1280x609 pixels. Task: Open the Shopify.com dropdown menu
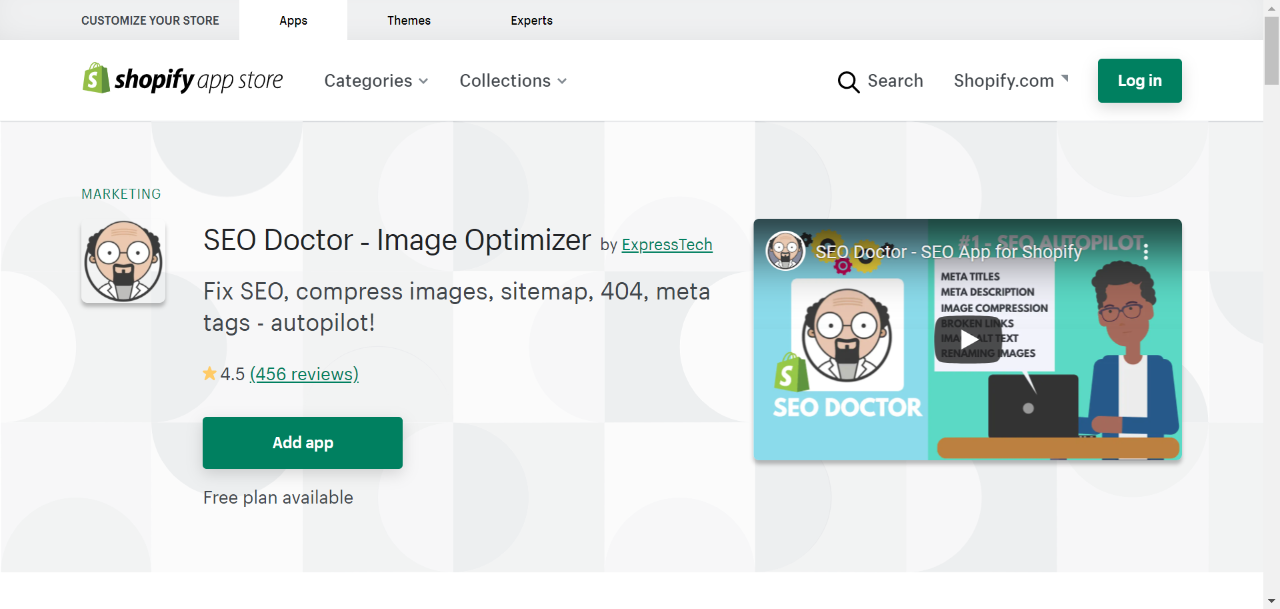pos(1011,81)
